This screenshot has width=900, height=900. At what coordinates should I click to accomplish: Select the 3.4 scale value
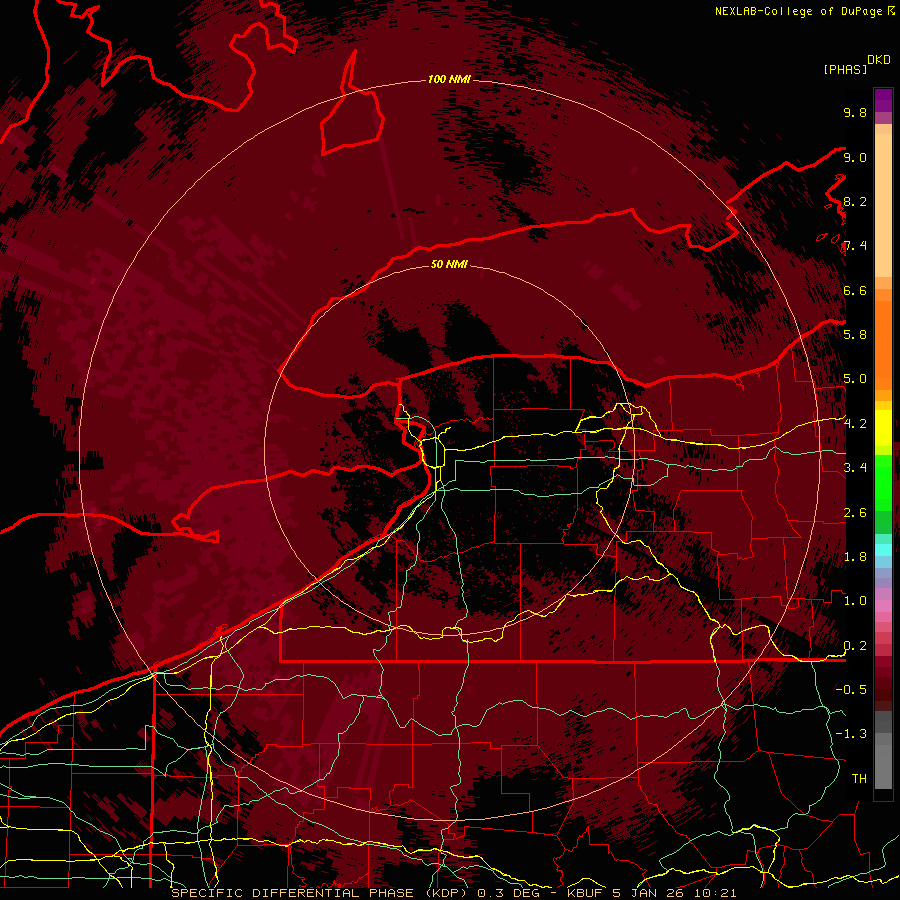click(855, 467)
